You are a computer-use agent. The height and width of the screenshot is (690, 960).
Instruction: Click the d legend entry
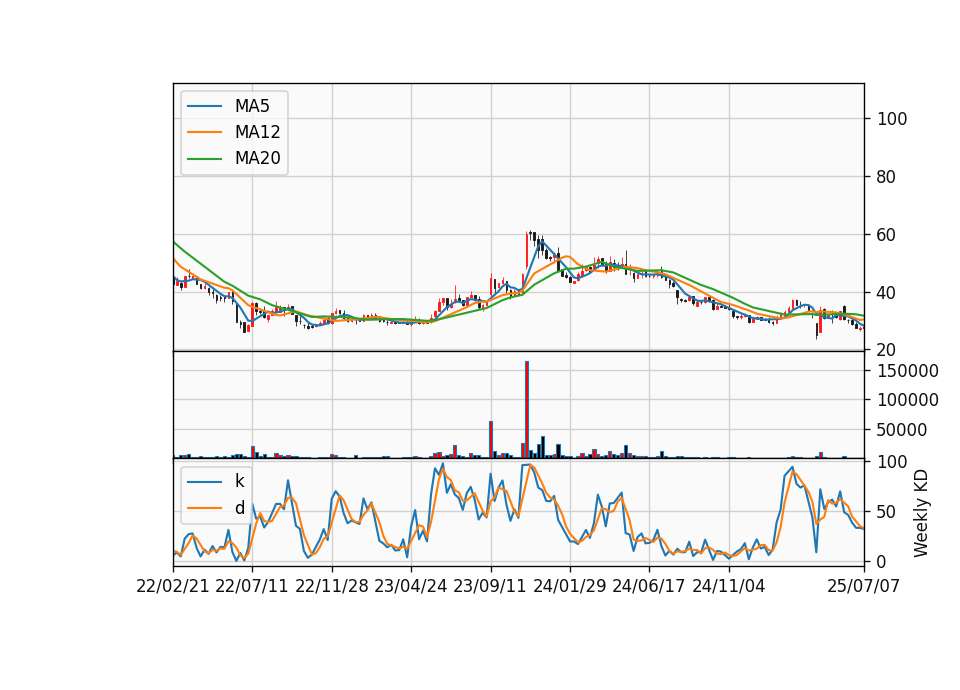(239, 508)
